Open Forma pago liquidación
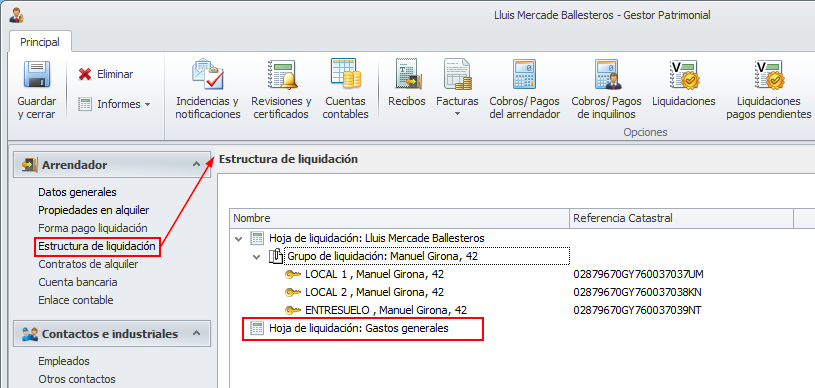This screenshot has height=388, width=815. tap(93, 228)
